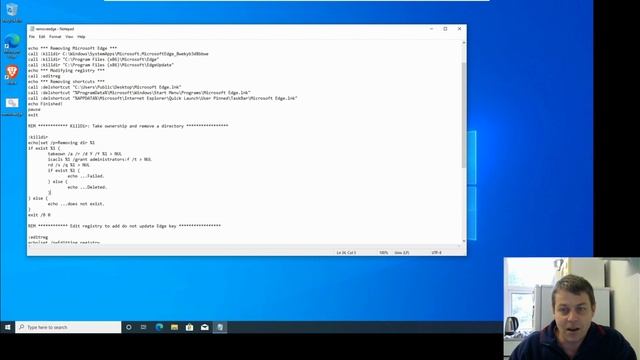Open the File menu in Notepad
Screen dimensions: 640x360
31,37
